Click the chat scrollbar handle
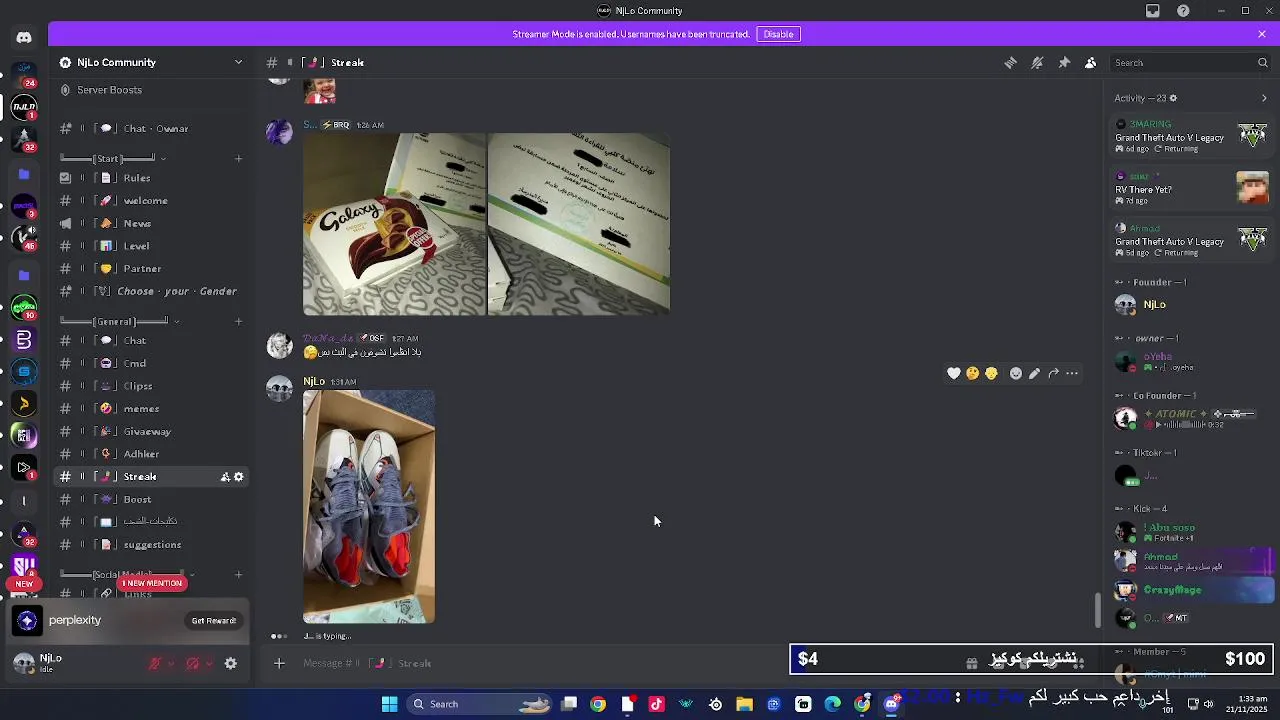The image size is (1280, 720). 1098,610
